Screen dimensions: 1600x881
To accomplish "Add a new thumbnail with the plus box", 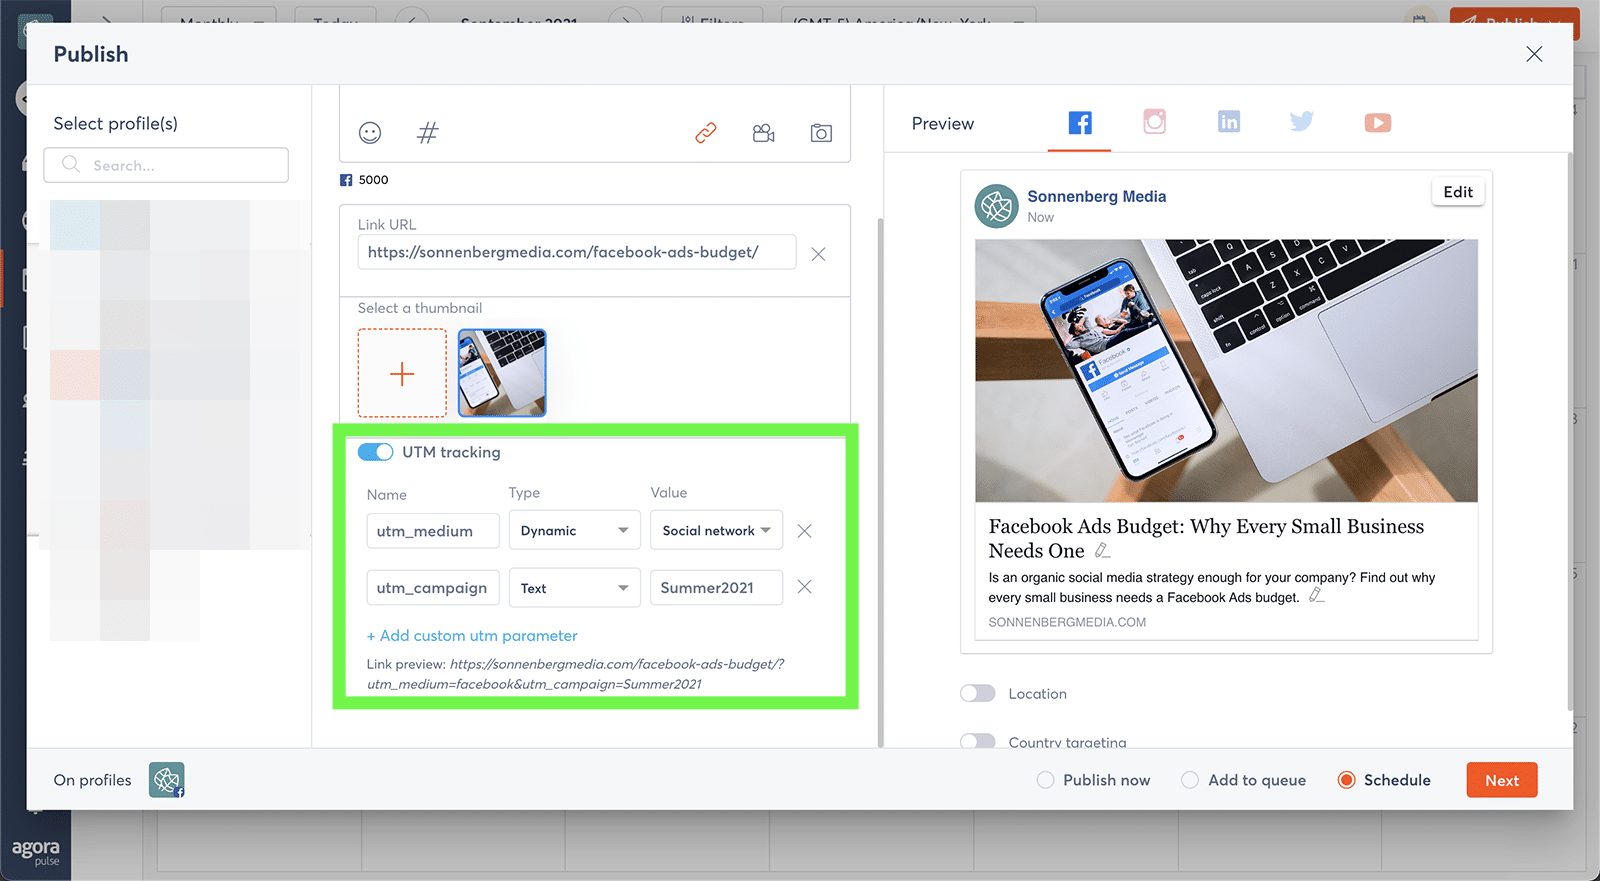I will coord(402,373).
